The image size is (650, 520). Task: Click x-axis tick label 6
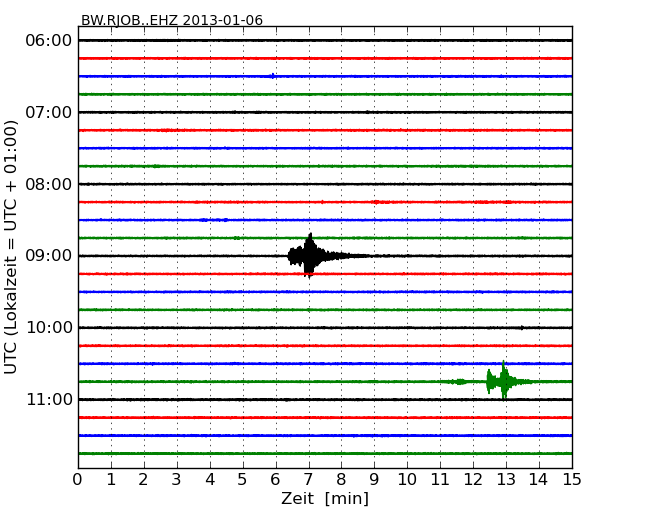tap(275, 480)
